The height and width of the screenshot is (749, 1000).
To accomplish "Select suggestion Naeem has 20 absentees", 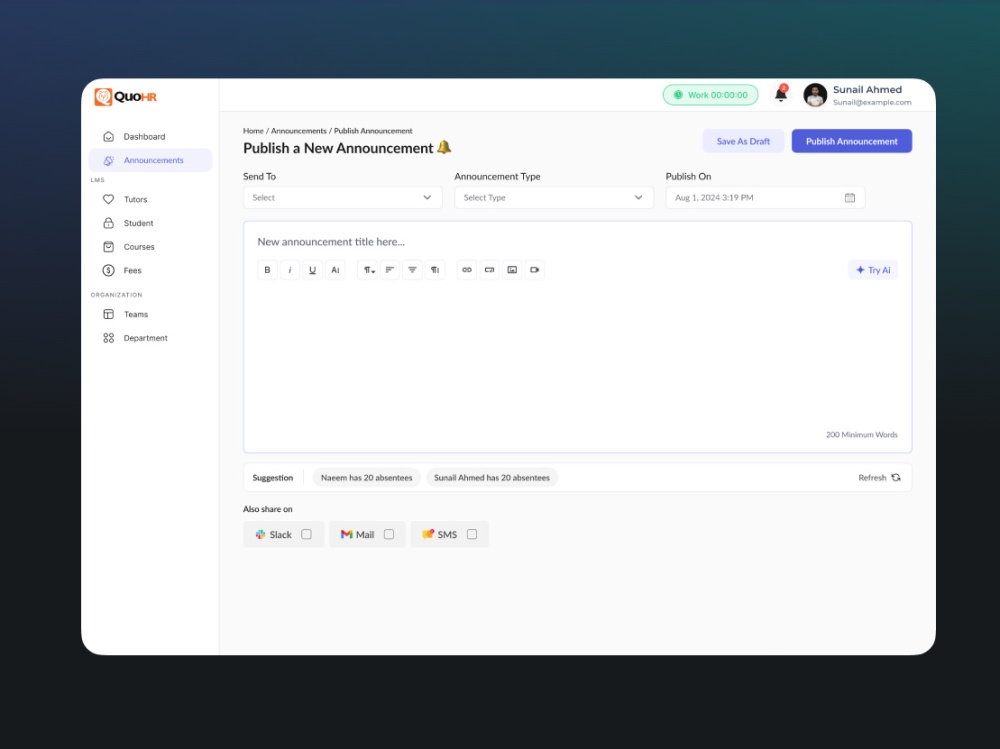I will click(x=367, y=477).
